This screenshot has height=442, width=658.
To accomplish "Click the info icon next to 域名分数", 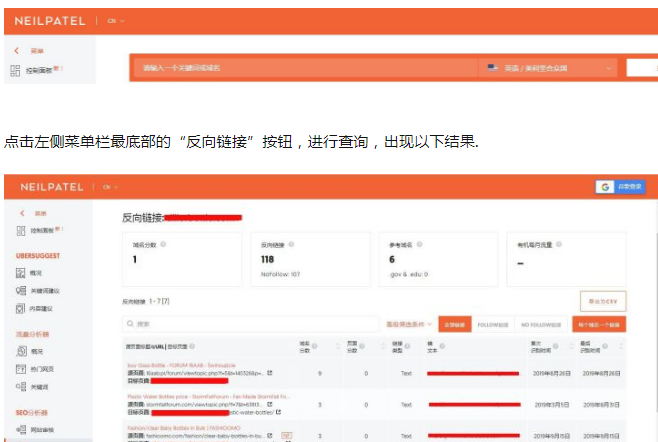I will pyautogui.click(x=163, y=244).
